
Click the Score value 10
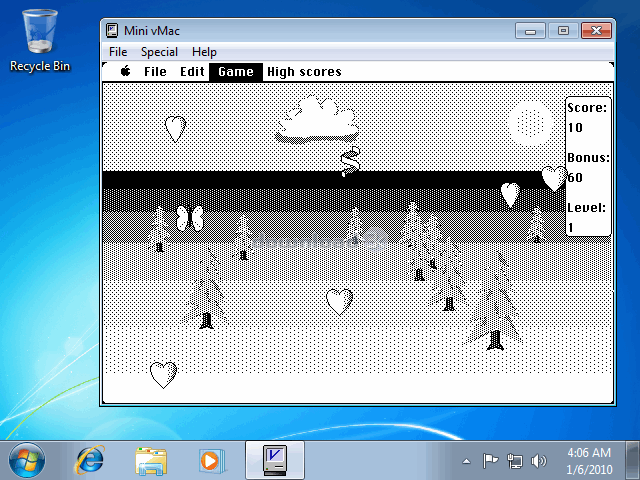(x=575, y=128)
